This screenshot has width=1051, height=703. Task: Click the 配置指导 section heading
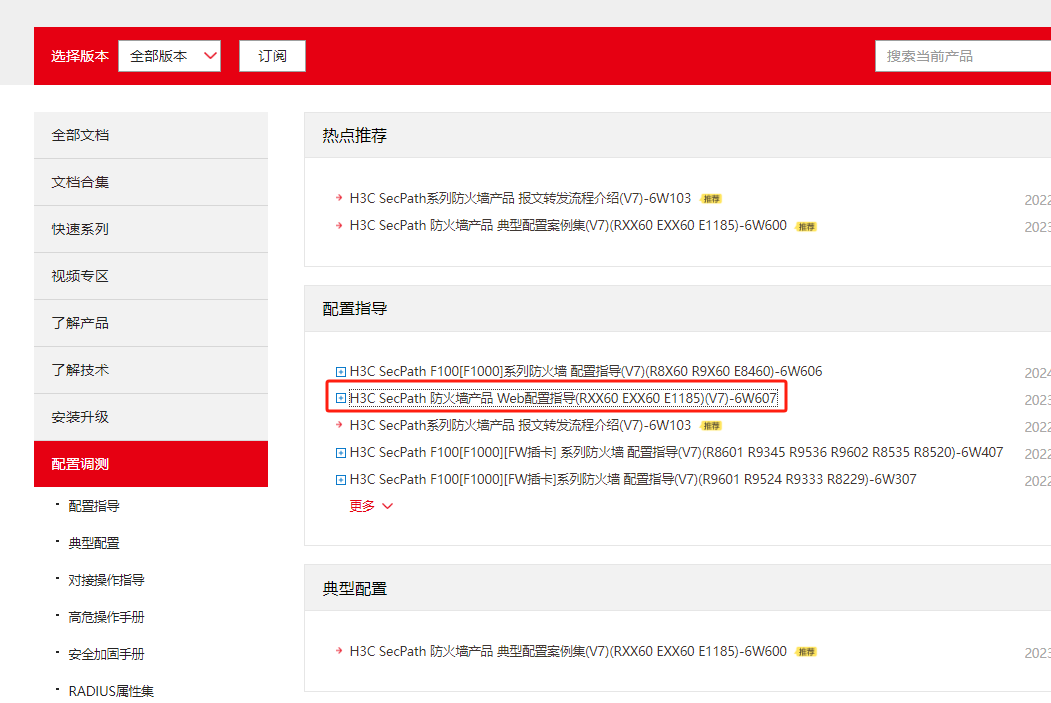point(355,309)
